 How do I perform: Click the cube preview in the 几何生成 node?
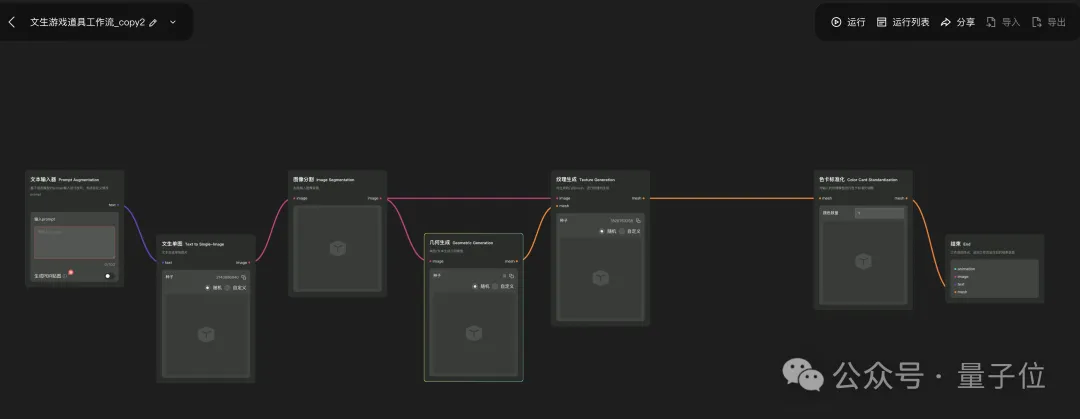click(x=474, y=334)
